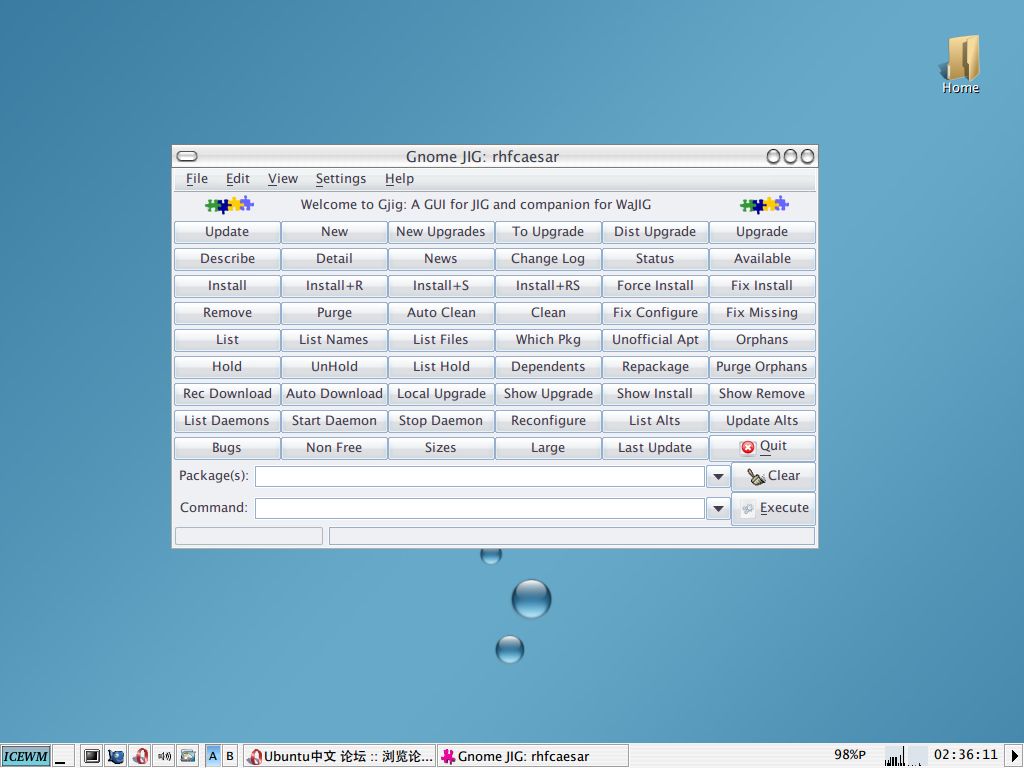Viewport: 1024px width, 768px height.
Task: Open the Help menu
Action: tap(399, 179)
